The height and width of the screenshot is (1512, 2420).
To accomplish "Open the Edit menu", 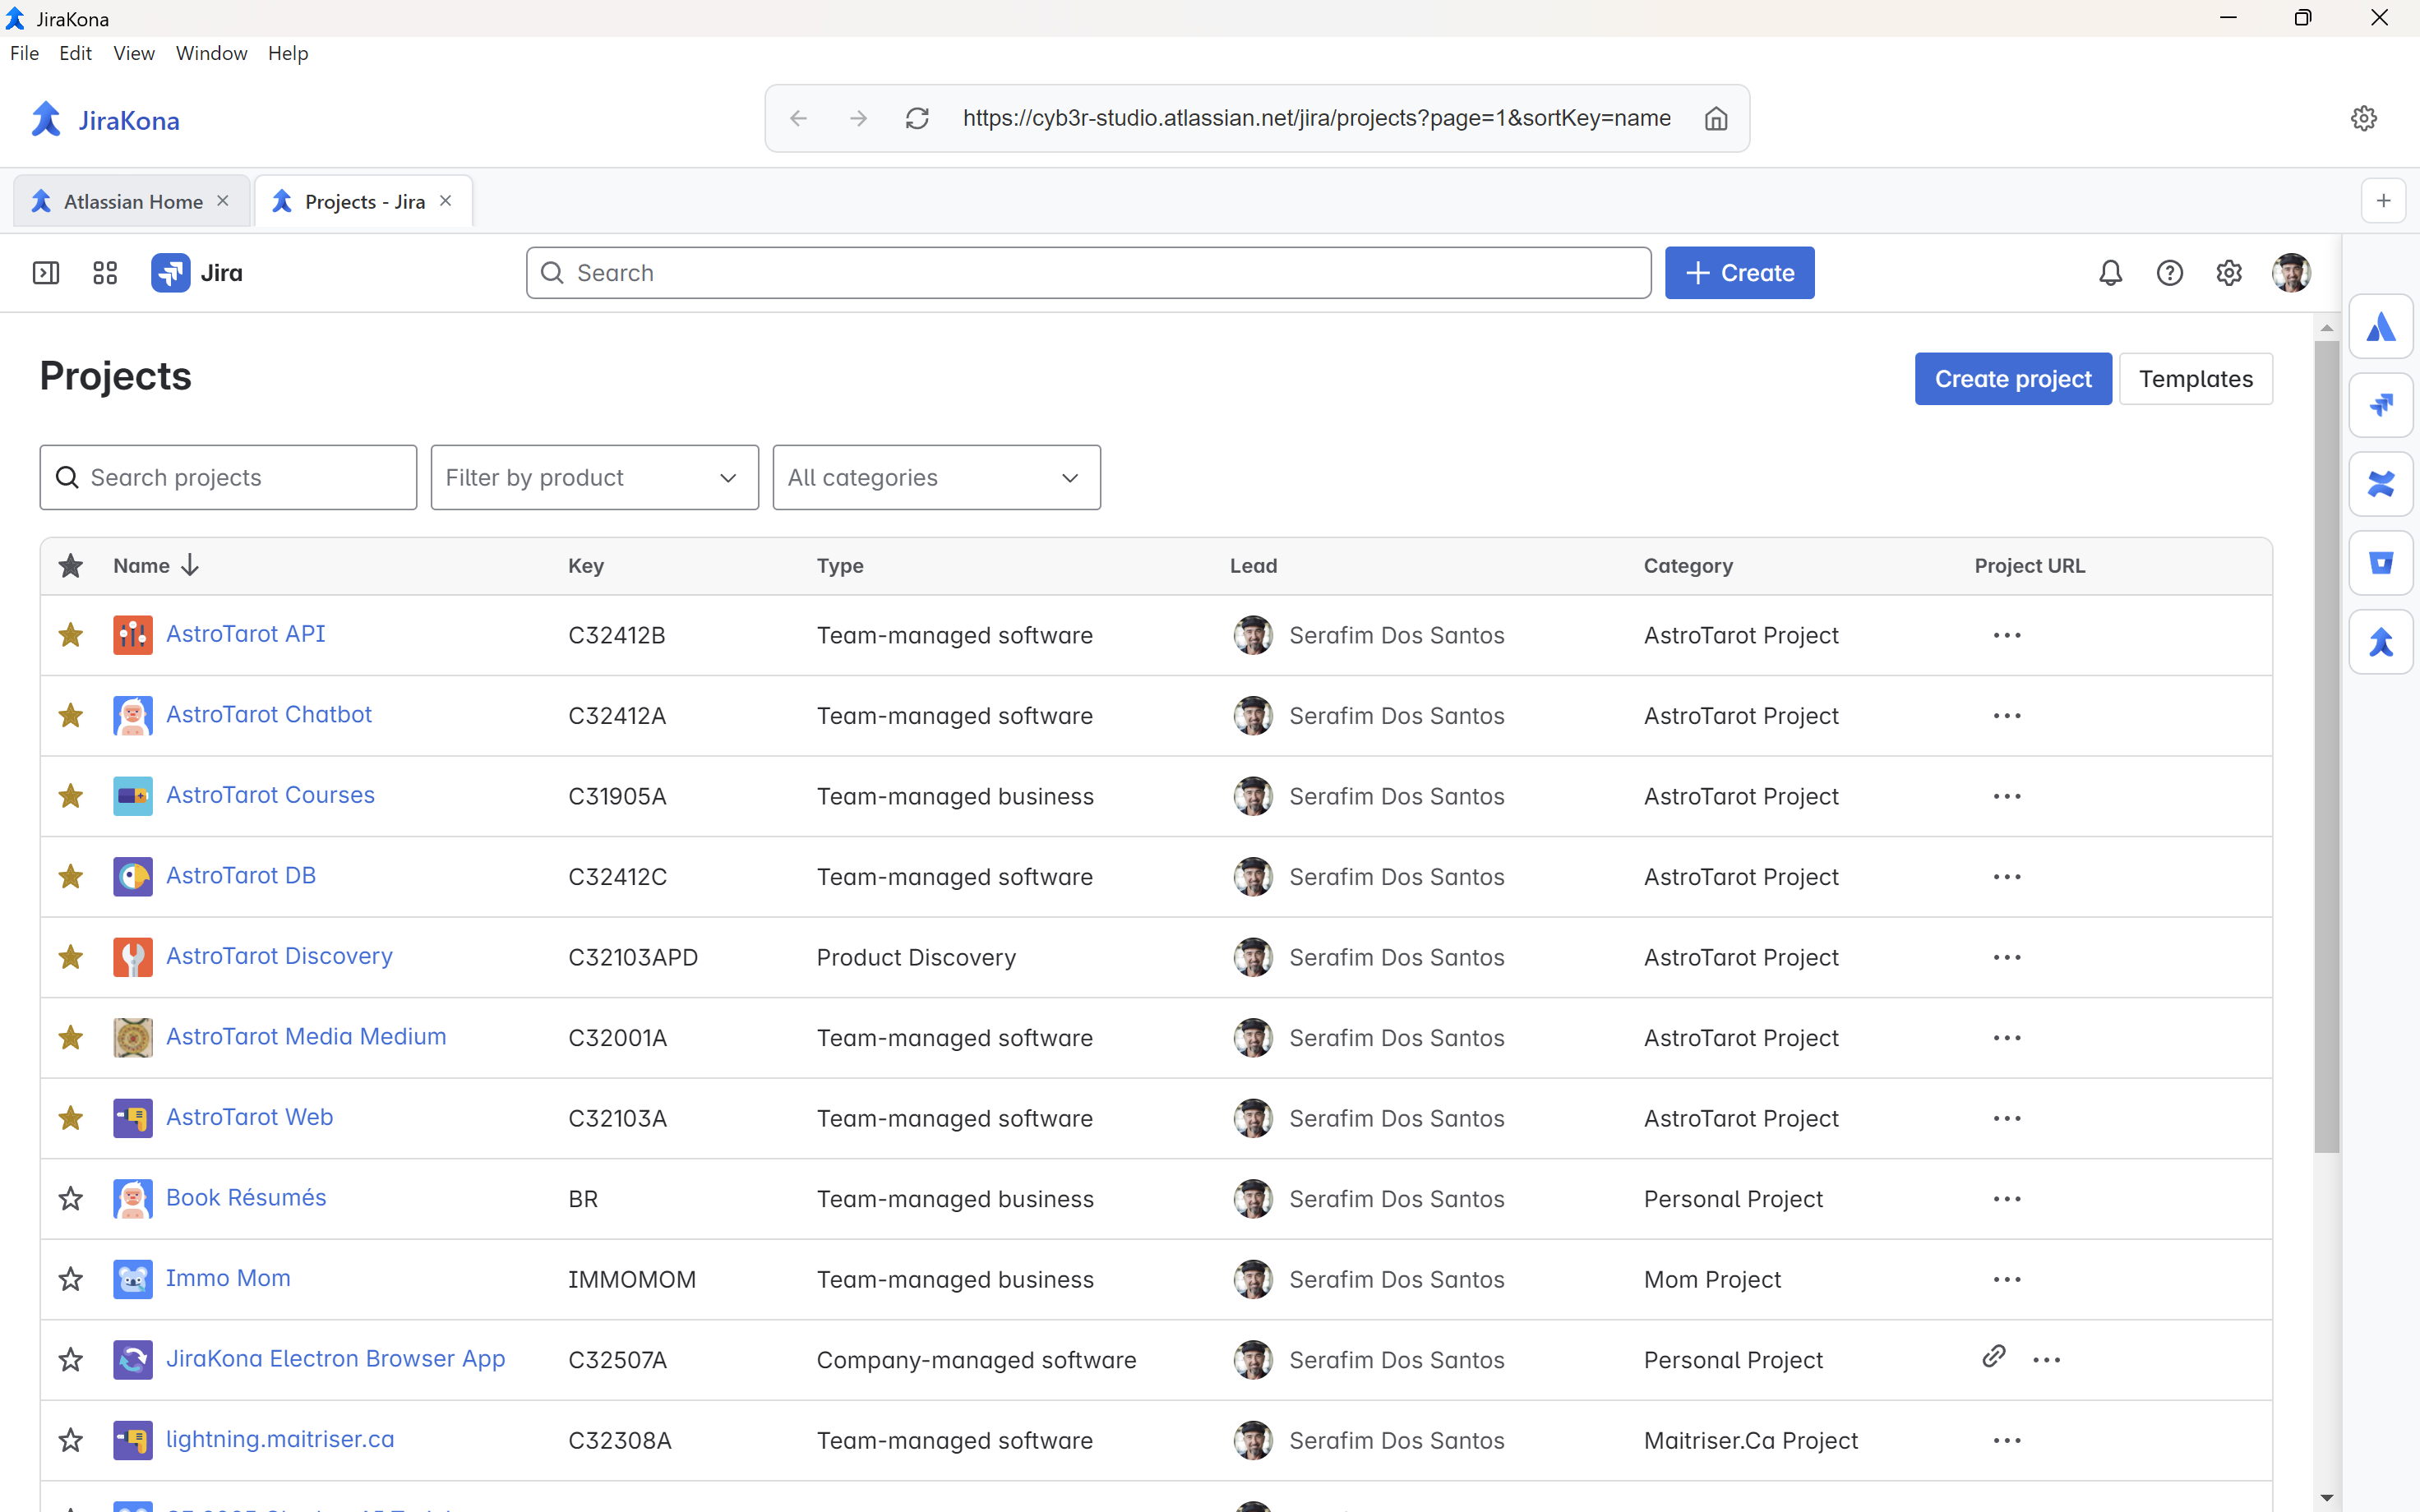I will point(75,53).
